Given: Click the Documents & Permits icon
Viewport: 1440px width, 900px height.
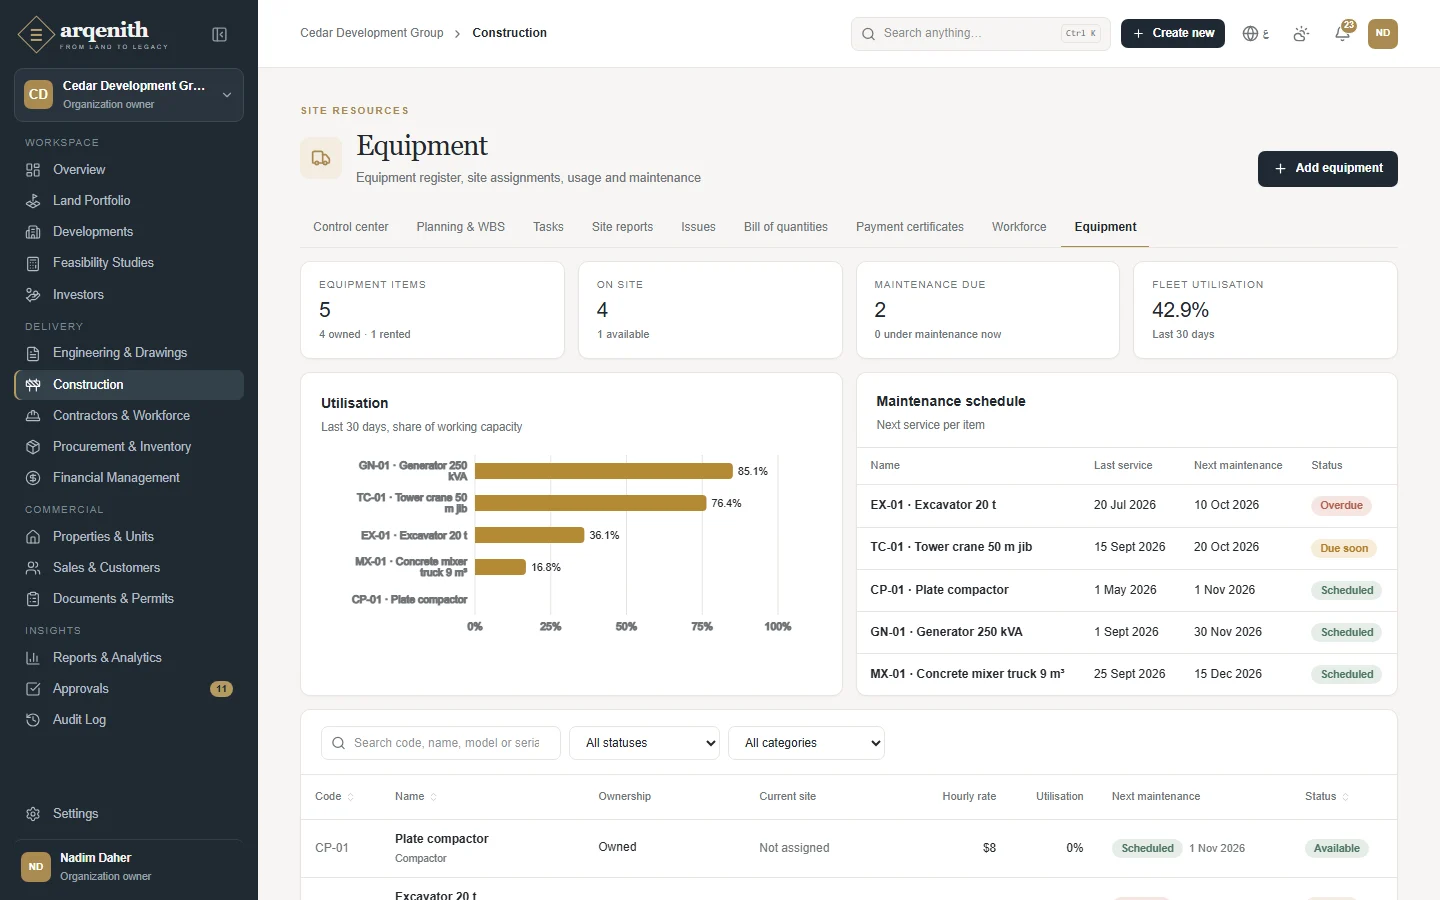Looking at the screenshot, I should click(33, 599).
